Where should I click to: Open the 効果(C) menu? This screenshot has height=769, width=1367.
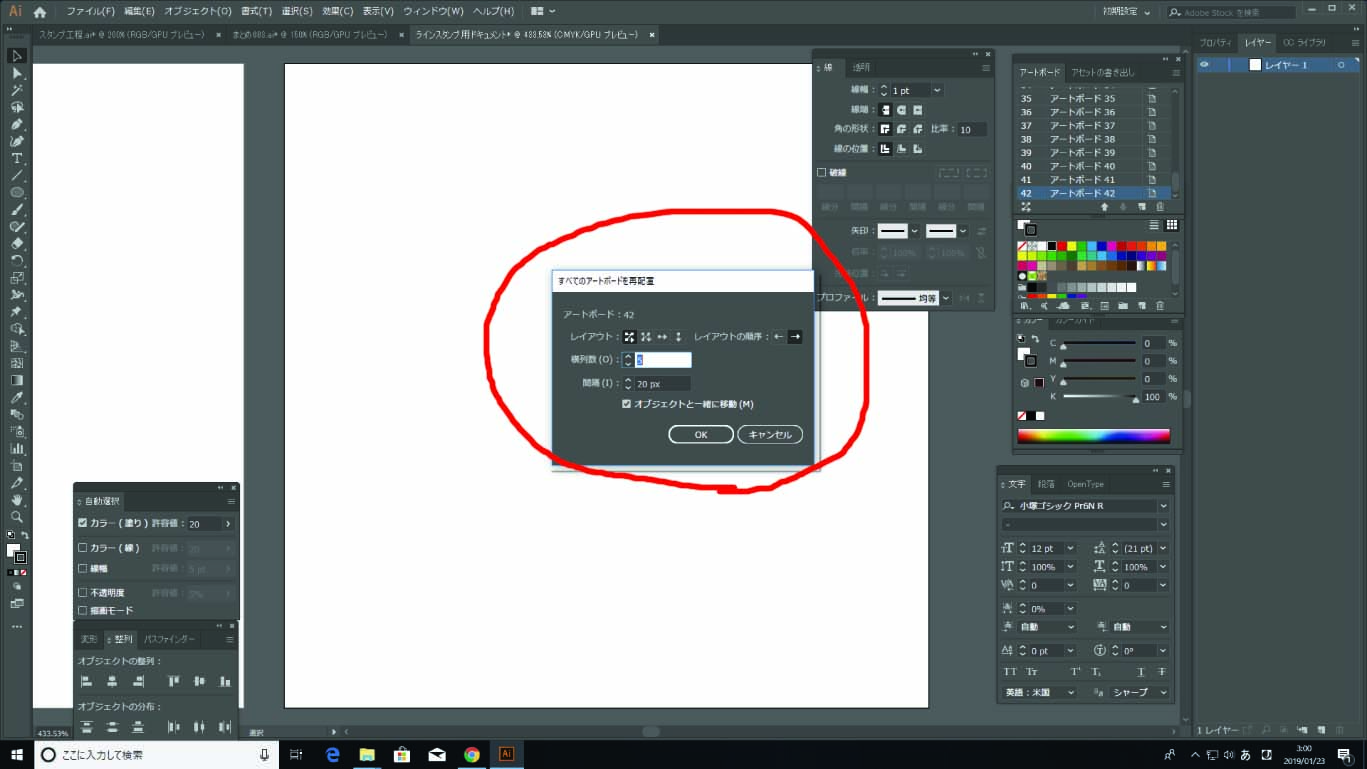337,11
